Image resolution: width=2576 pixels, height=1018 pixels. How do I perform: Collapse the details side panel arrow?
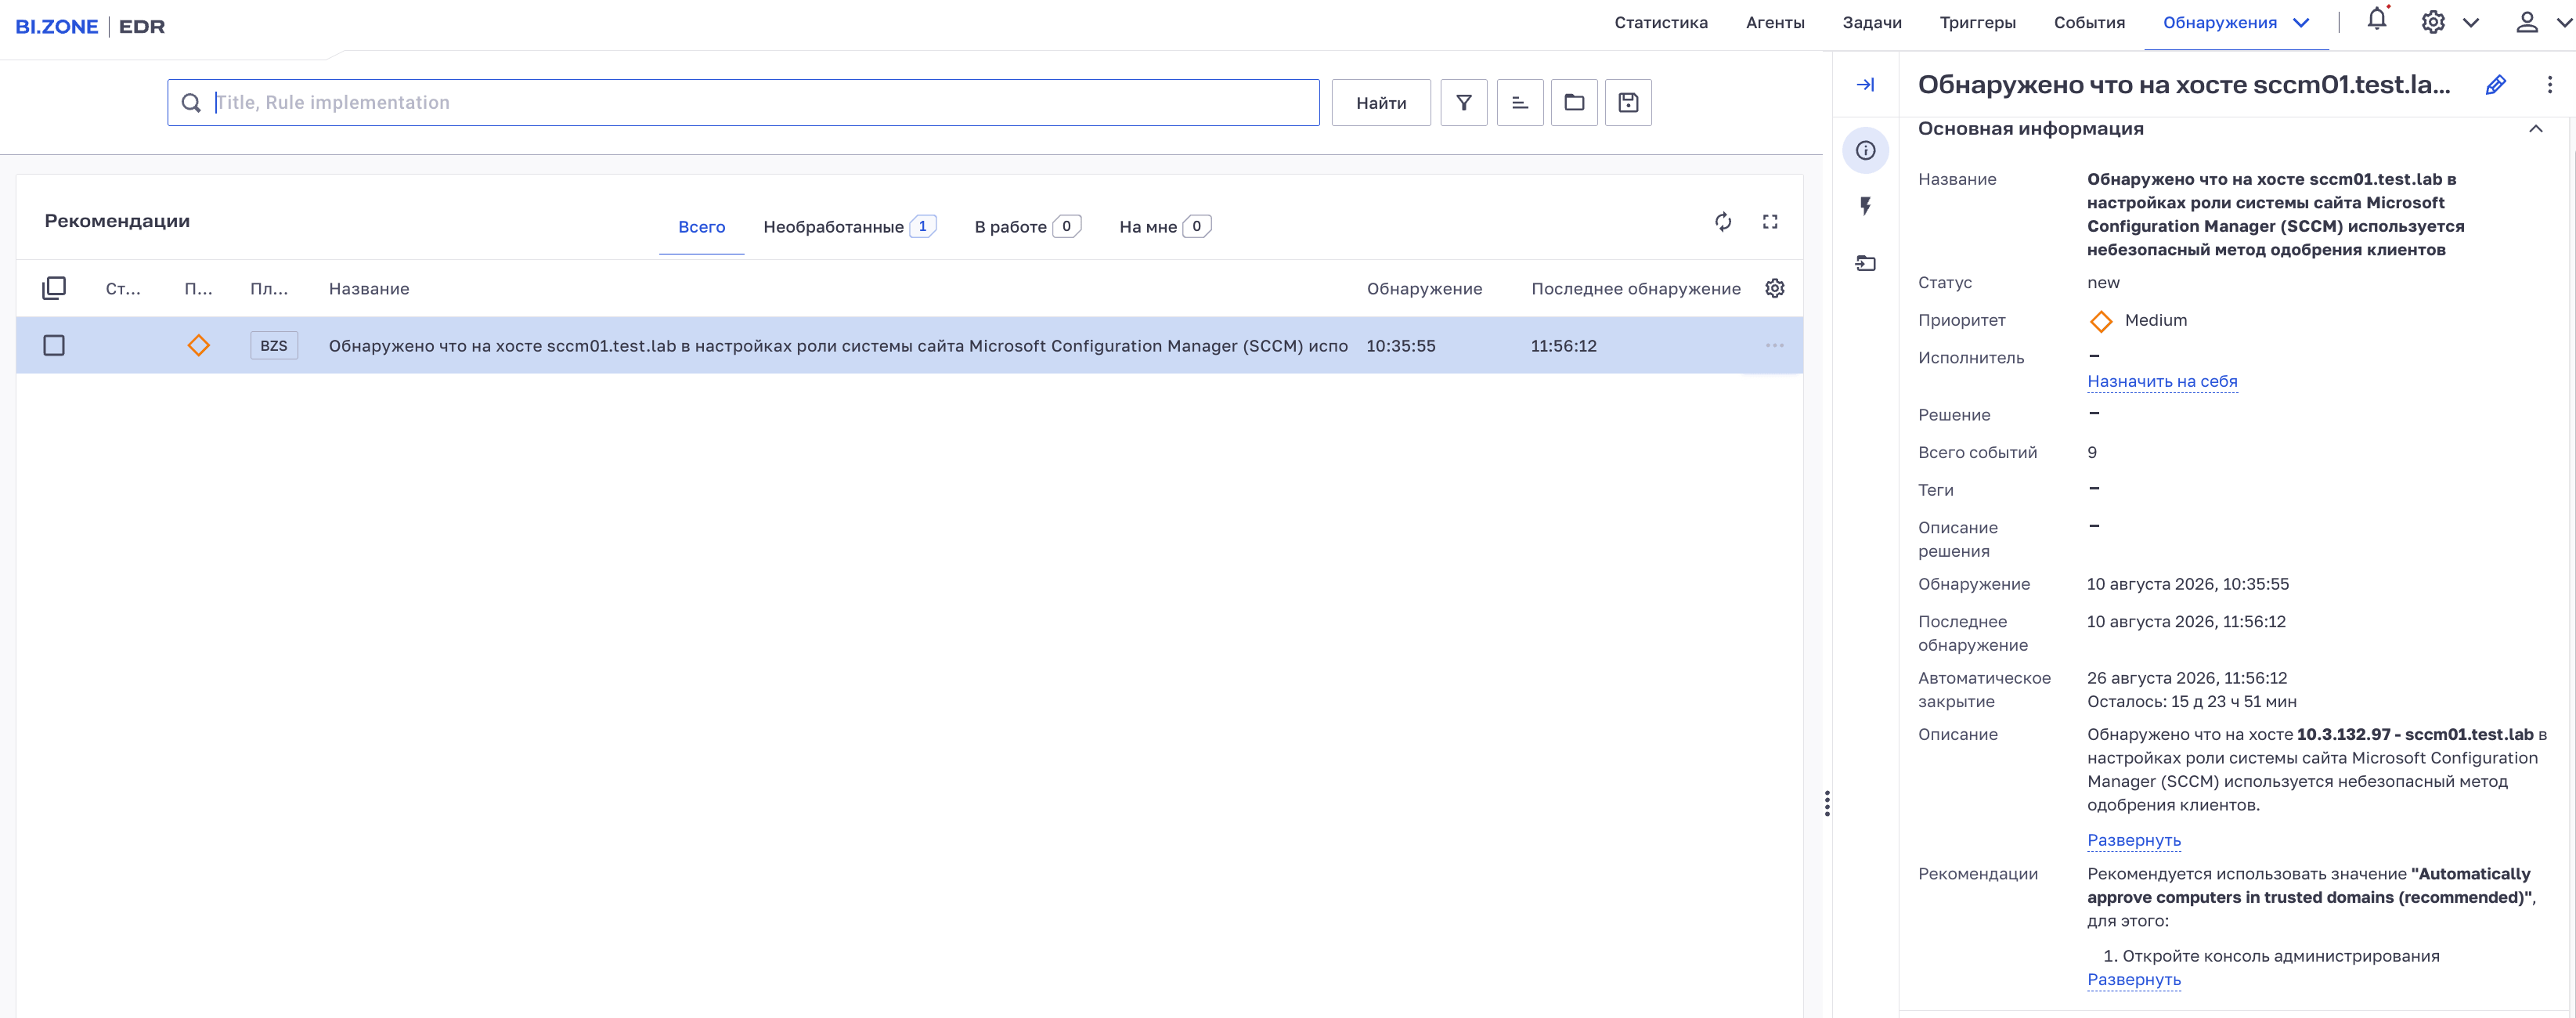[x=1865, y=85]
